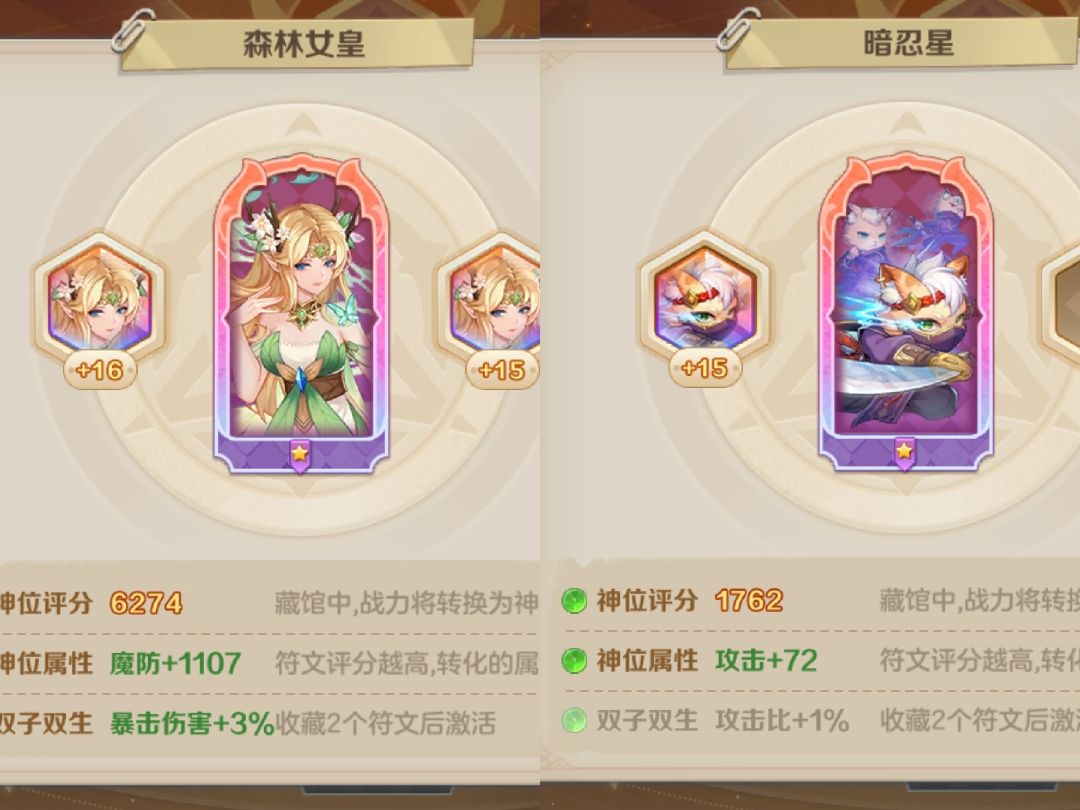This screenshot has height=810, width=1080.
Task: Click the paperclip on 暗忍星 banner
Action: click(x=737, y=29)
